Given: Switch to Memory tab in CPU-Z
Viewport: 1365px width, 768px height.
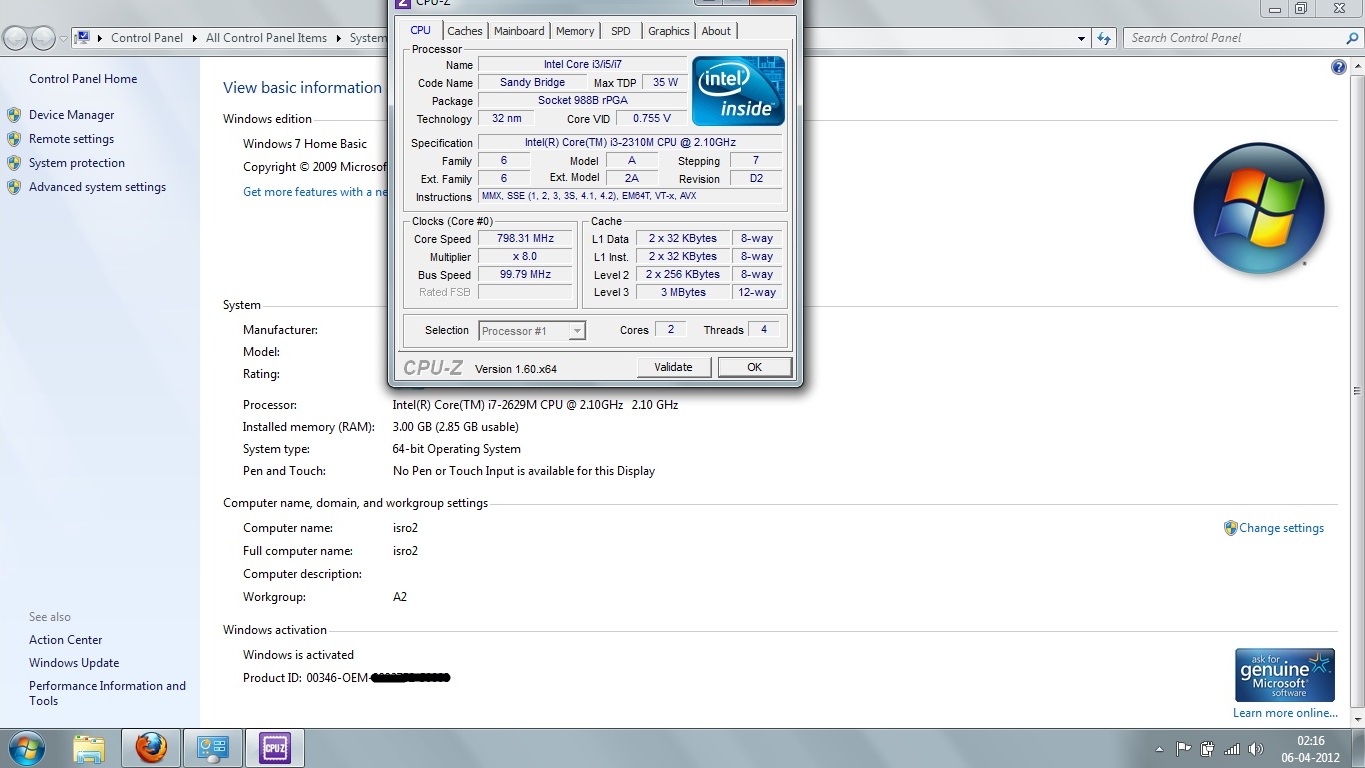Looking at the screenshot, I should [x=575, y=31].
